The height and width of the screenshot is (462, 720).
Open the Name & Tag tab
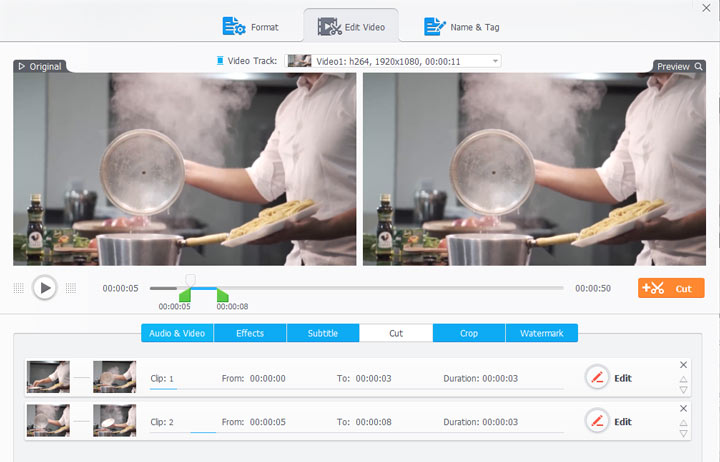pos(461,27)
